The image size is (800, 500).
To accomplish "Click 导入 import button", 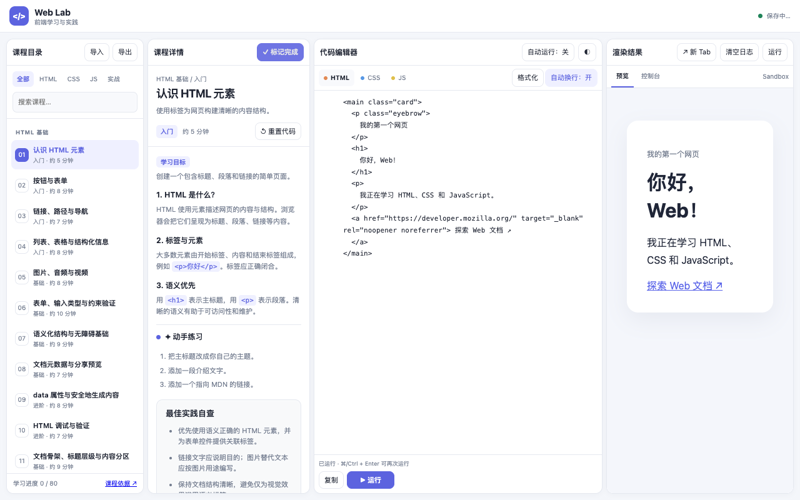I will [x=96, y=52].
